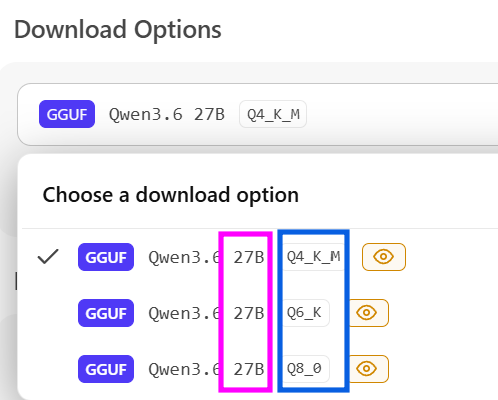Screen dimensions: 498x400
Task: Click the 27B label in the Q6_K row
Action: 249,313
